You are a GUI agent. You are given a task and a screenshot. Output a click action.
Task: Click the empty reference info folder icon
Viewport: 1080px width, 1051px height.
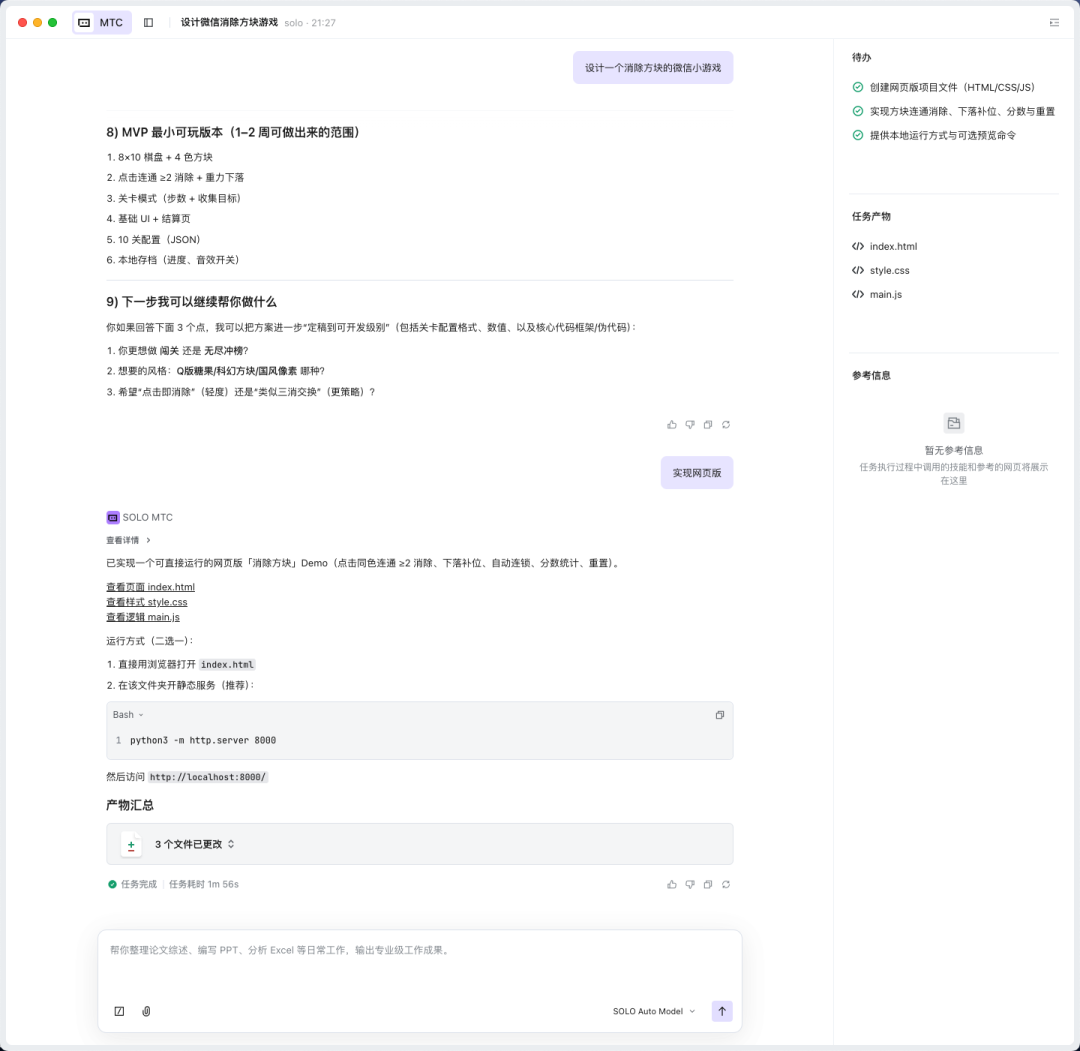click(x=953, y=423)
